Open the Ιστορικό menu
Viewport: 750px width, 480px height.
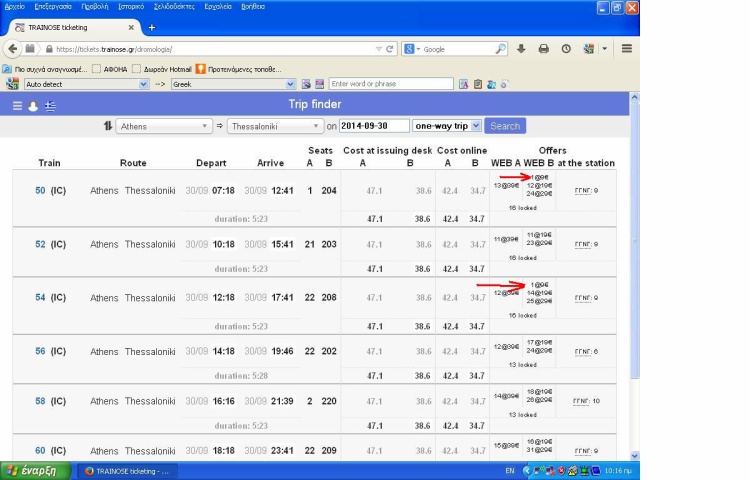click(131, 7)
